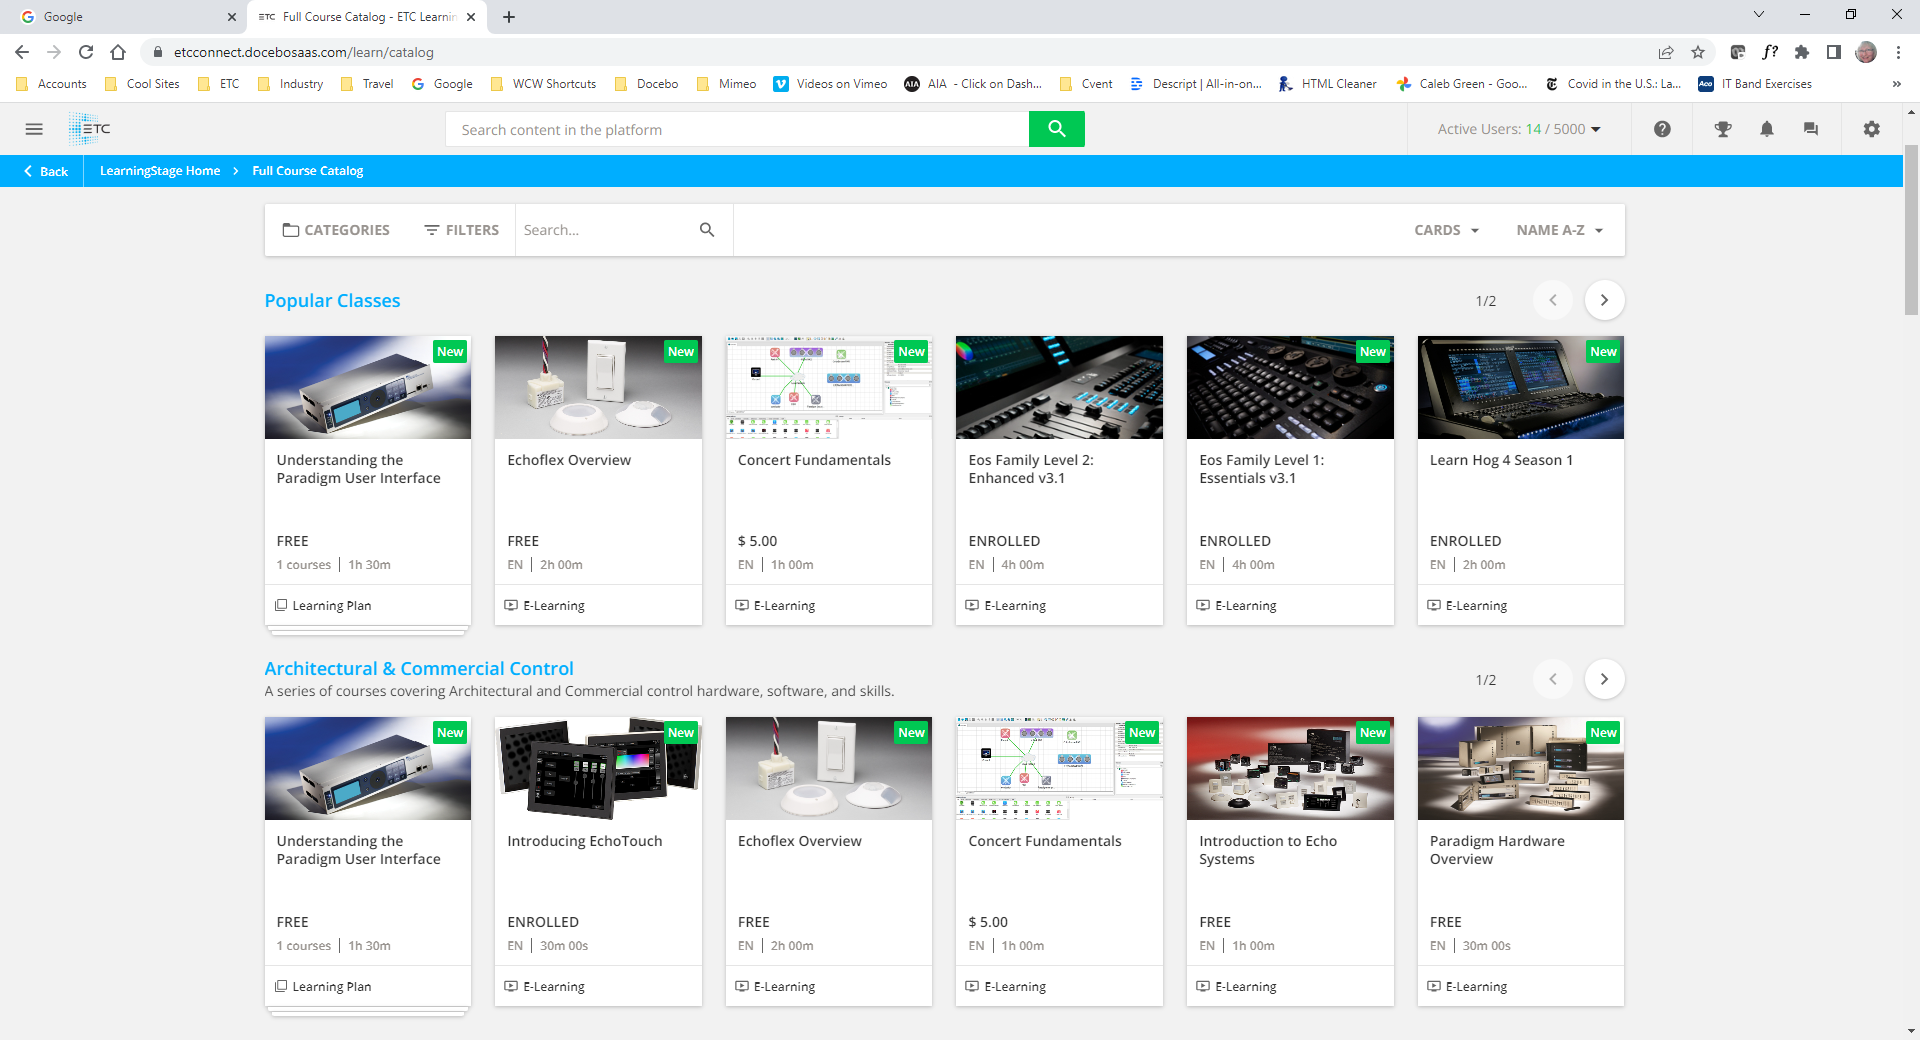Open FILTERS panel
This screenshot has height=1040, width=1920.
pos(461,230)
